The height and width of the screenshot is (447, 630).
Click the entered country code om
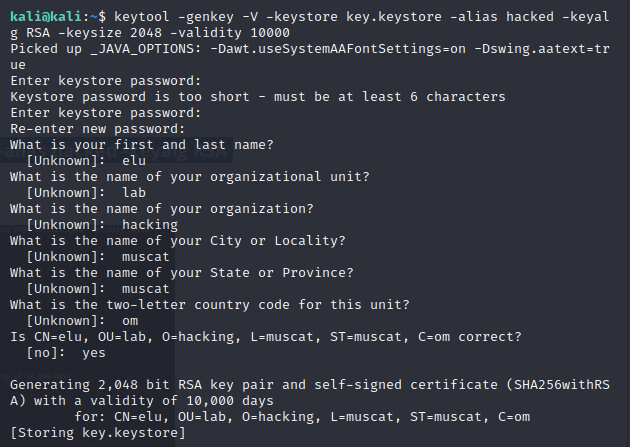130,321
